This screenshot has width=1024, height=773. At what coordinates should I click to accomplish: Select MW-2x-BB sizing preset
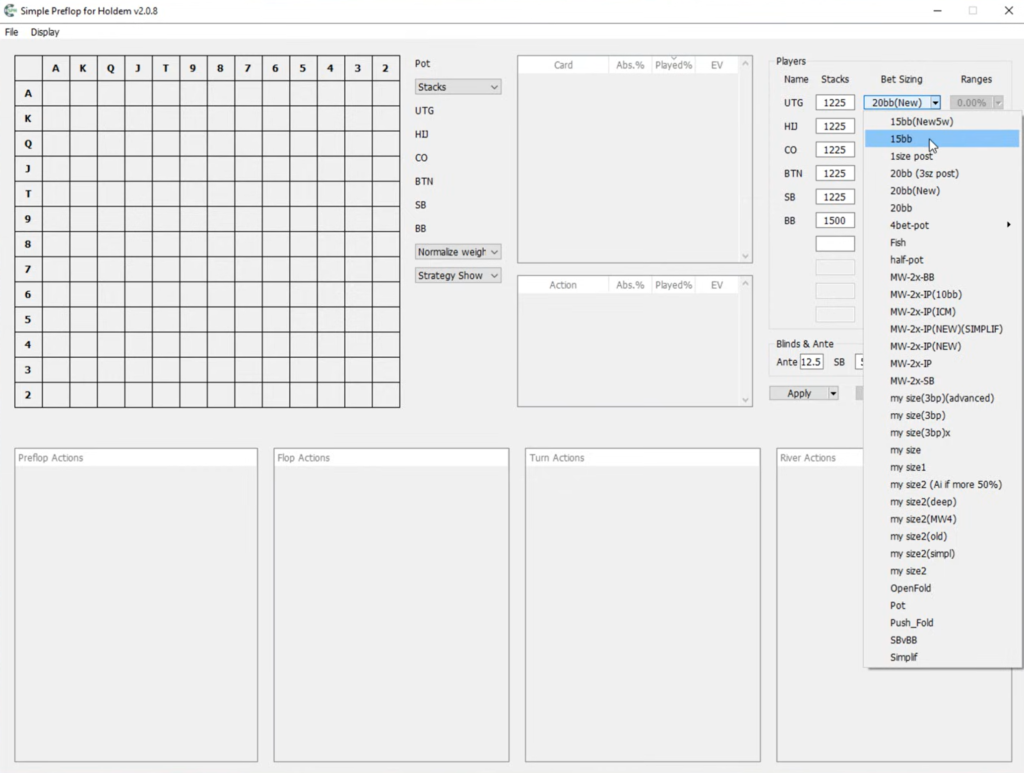coord(942,277)
